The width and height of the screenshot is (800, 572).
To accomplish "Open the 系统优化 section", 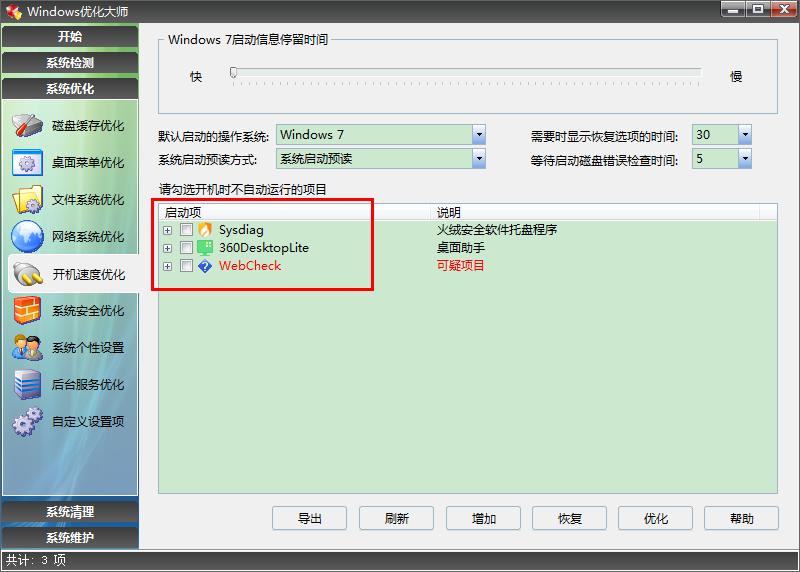I will tap(70, 89).
